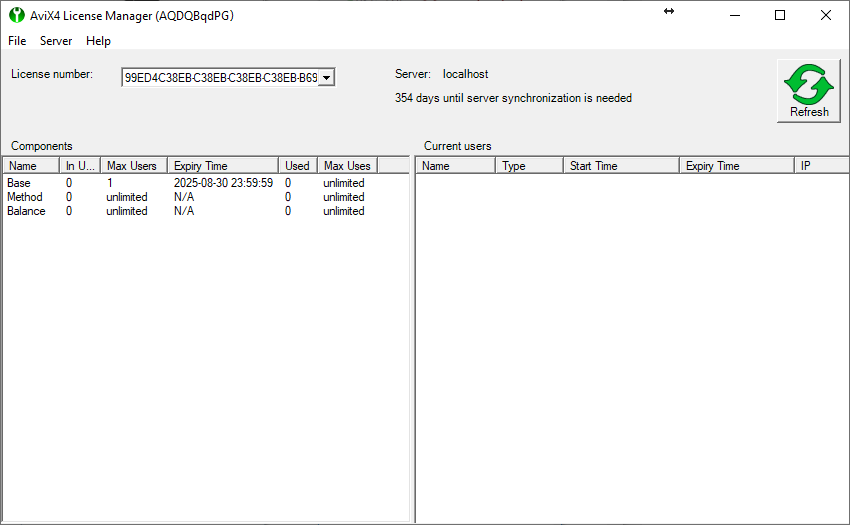
Task: Select the Balance component row
Action: pos(26,211)
